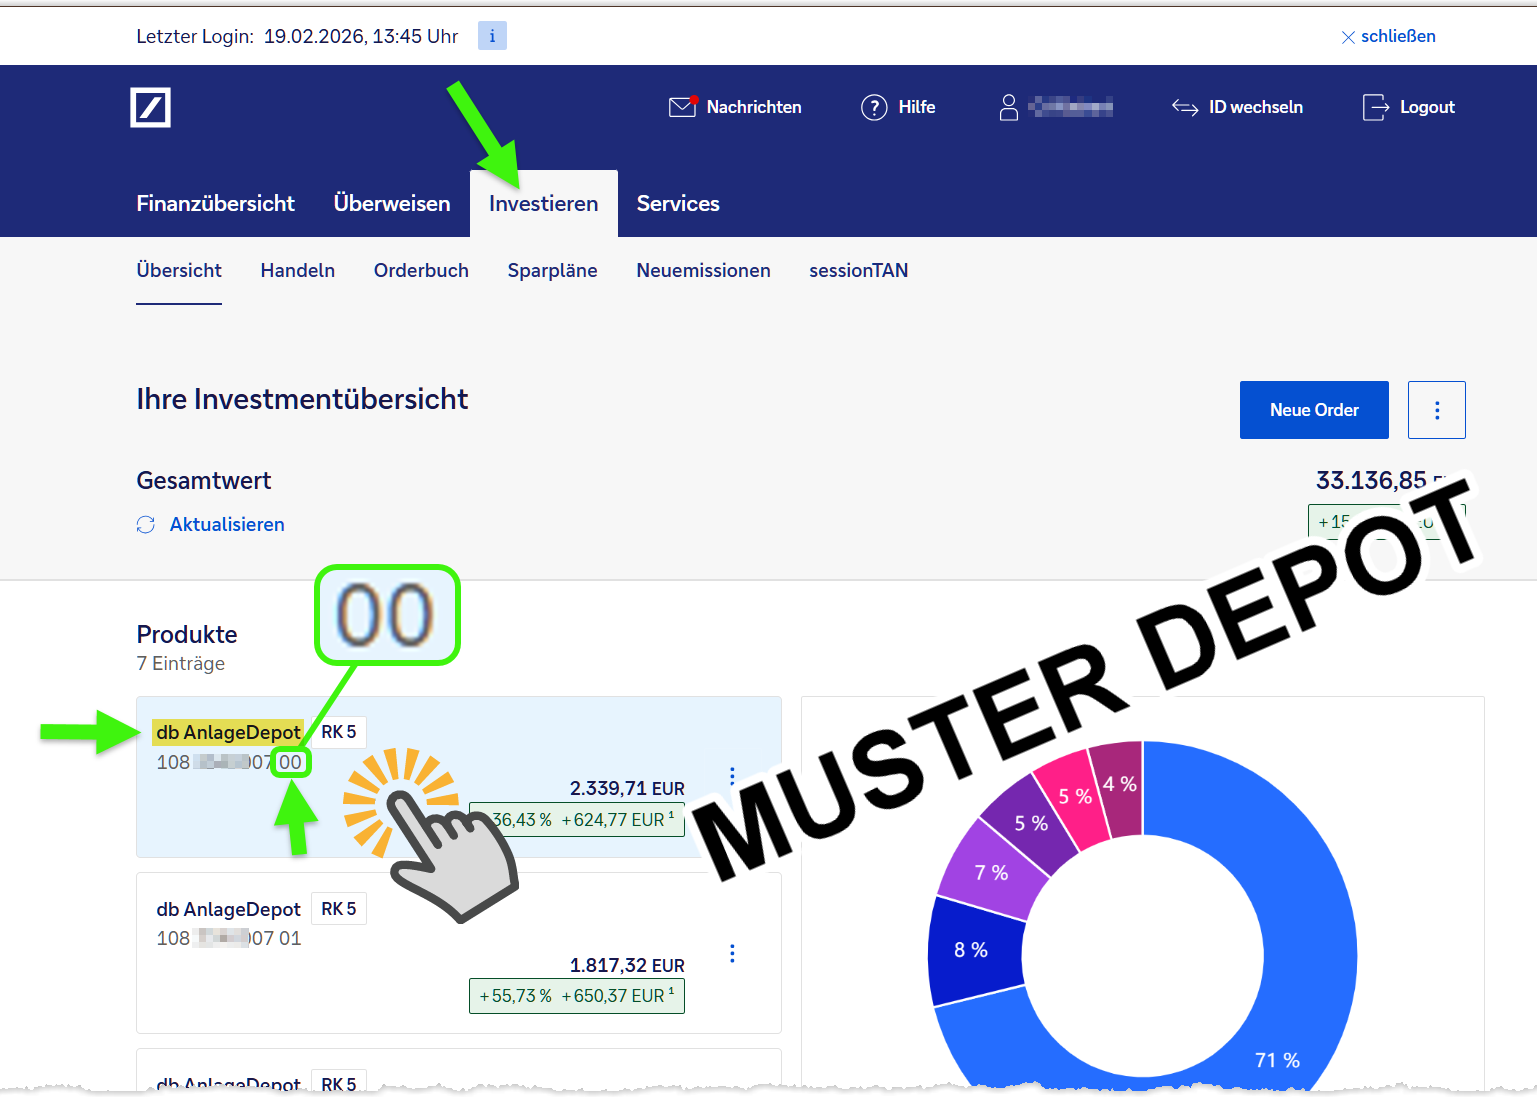This screenshot has height=1098, width=1537.
Task: Open options menu for depot ending 01
Action: tap(732, 953)
